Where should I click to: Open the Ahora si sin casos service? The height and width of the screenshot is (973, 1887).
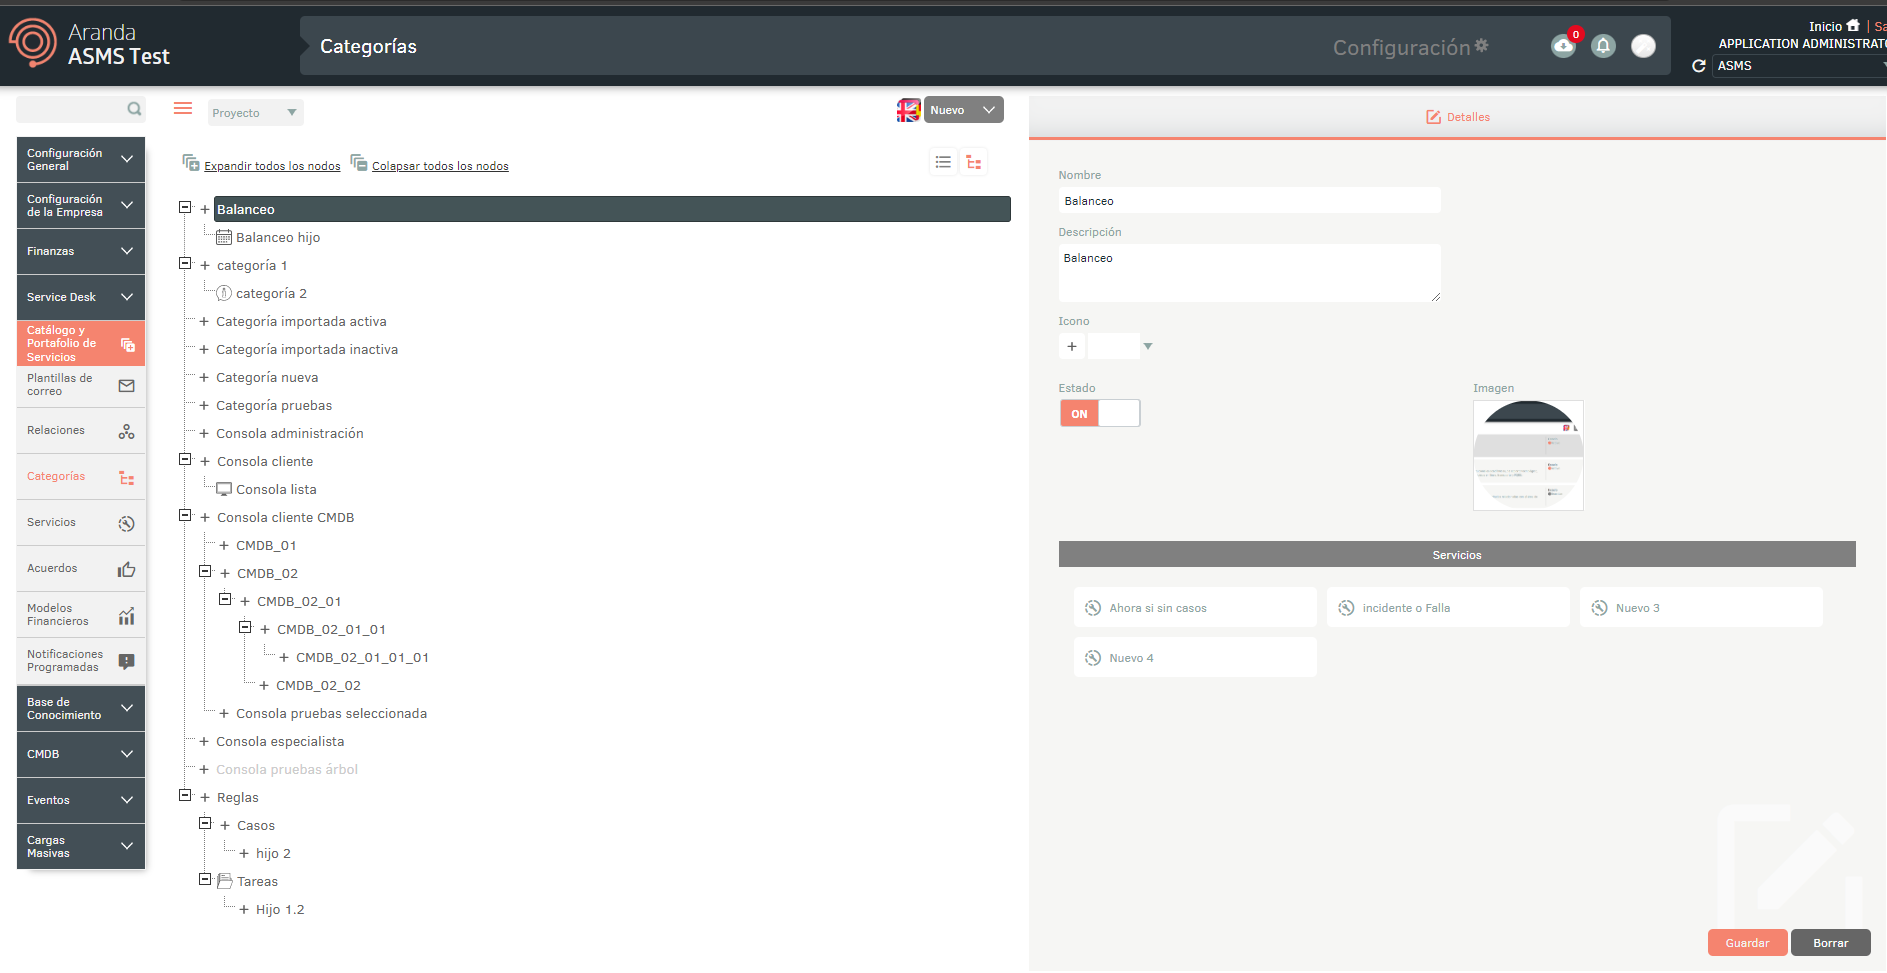coord(1195,608)
